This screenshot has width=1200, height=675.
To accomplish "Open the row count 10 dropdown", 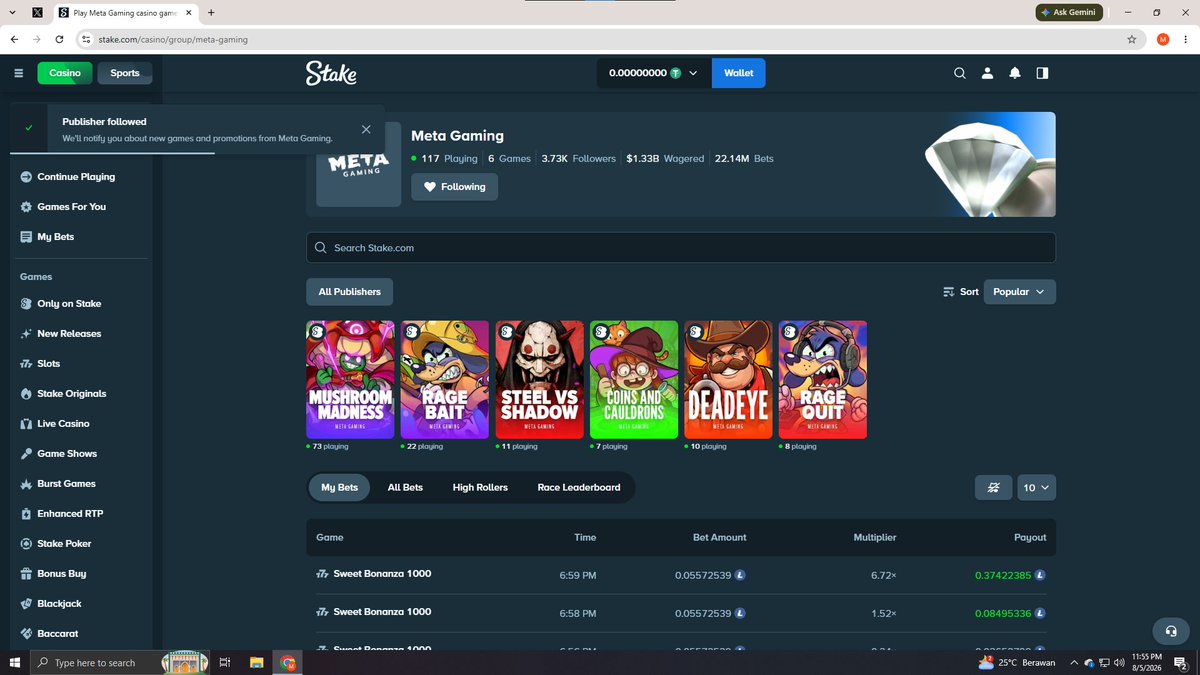I will [x=1036, y=488].
